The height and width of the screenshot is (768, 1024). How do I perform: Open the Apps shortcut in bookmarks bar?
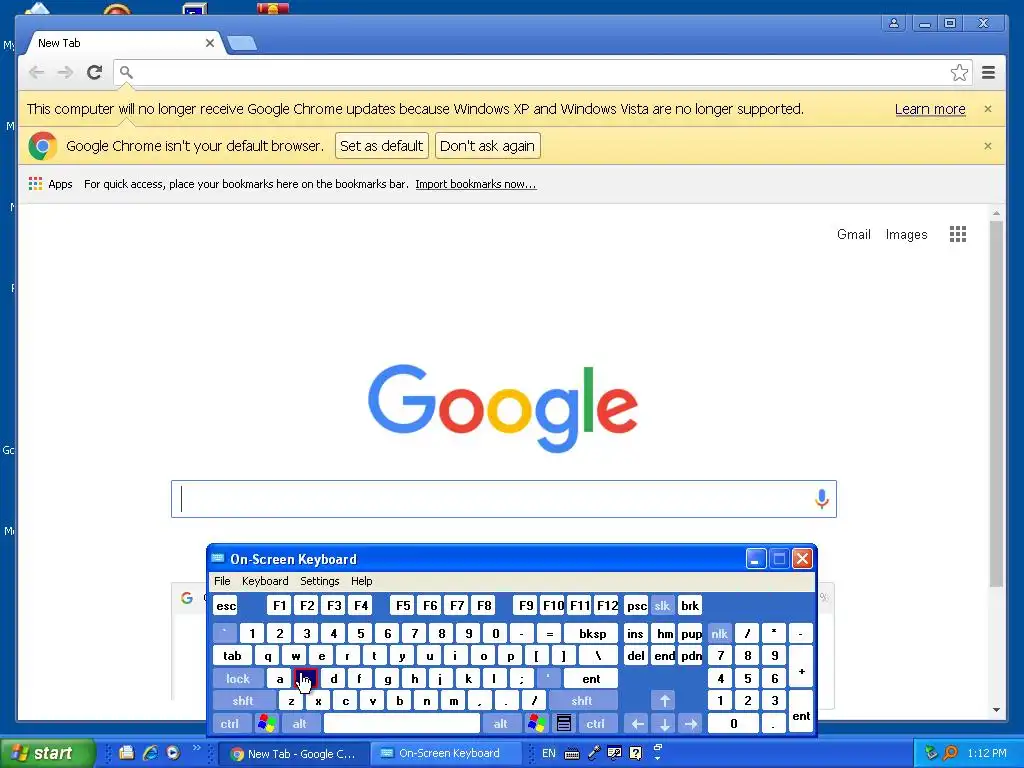(x=50, y=184)
